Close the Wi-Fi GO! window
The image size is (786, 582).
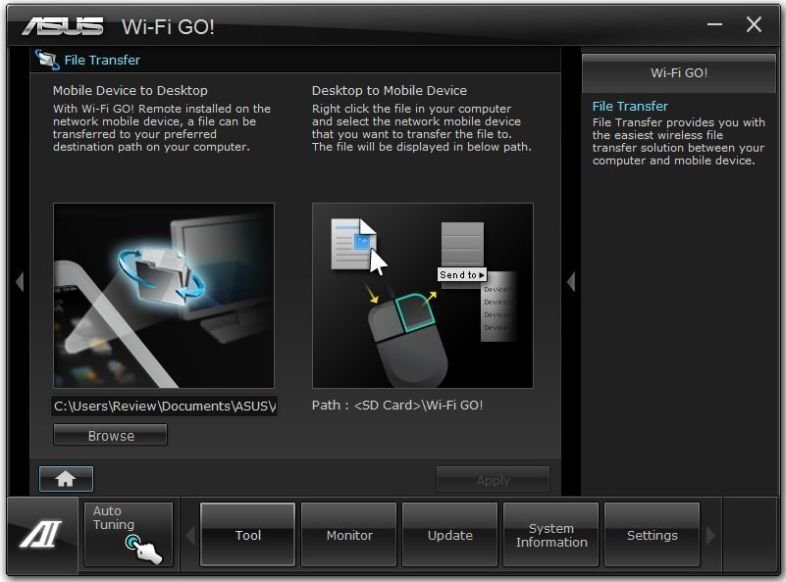753,24
